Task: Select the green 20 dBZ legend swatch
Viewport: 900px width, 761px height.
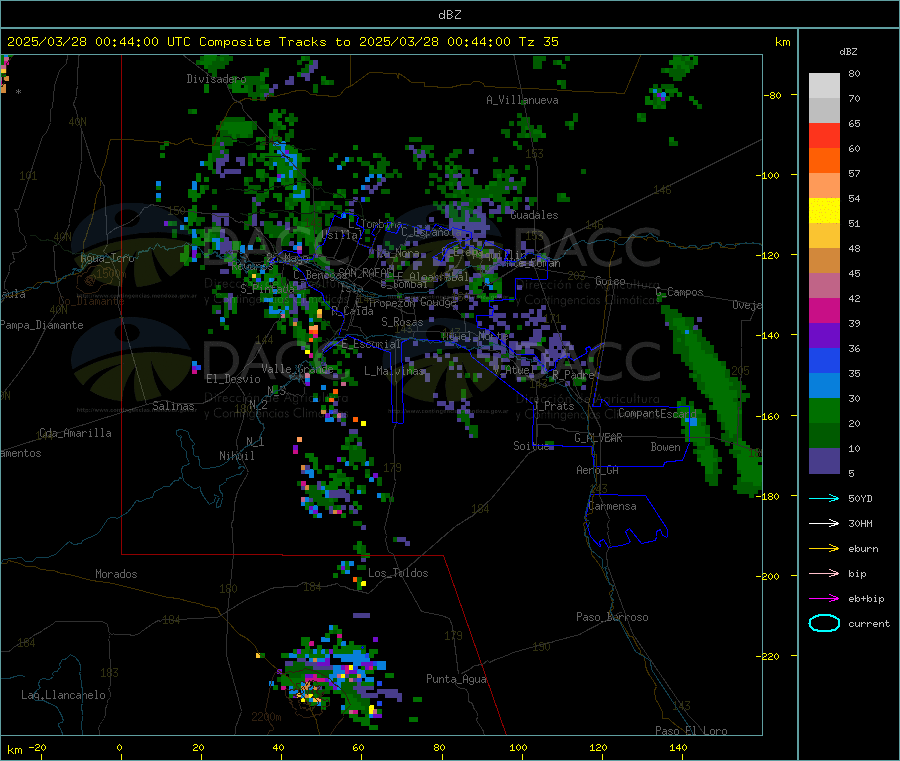Action: [x=824, y=410]
